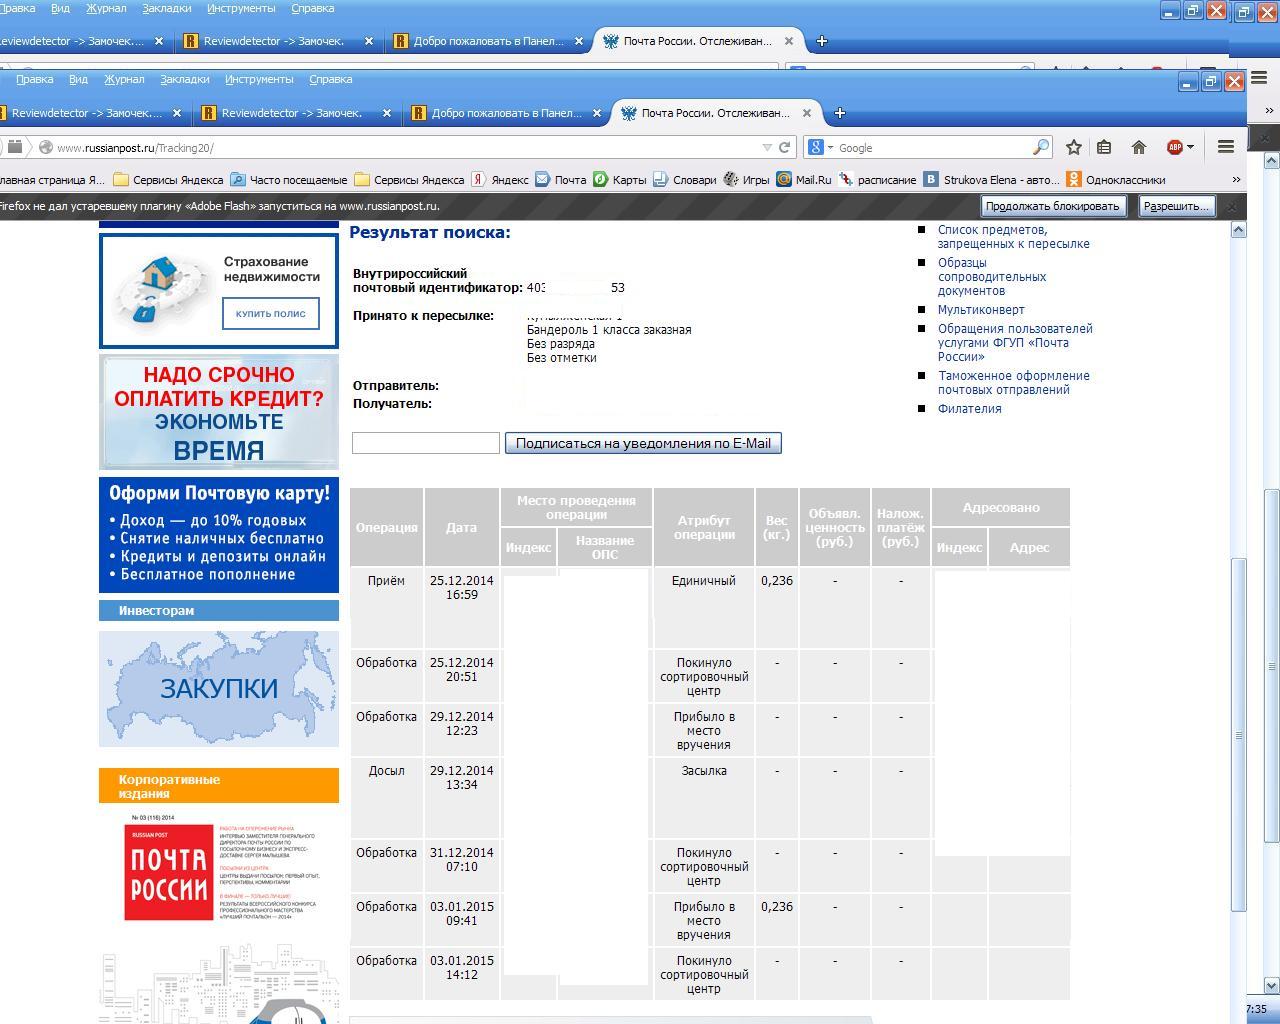Dismiss the Adobe Flash notification bar with its X
1280x1024 pixels.
coord(1232,206)
